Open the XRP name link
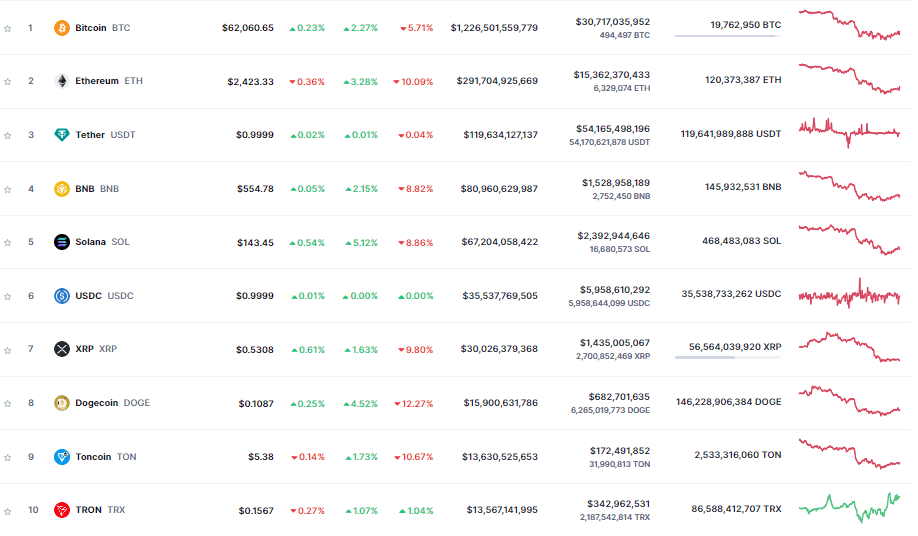 point(96,349)
